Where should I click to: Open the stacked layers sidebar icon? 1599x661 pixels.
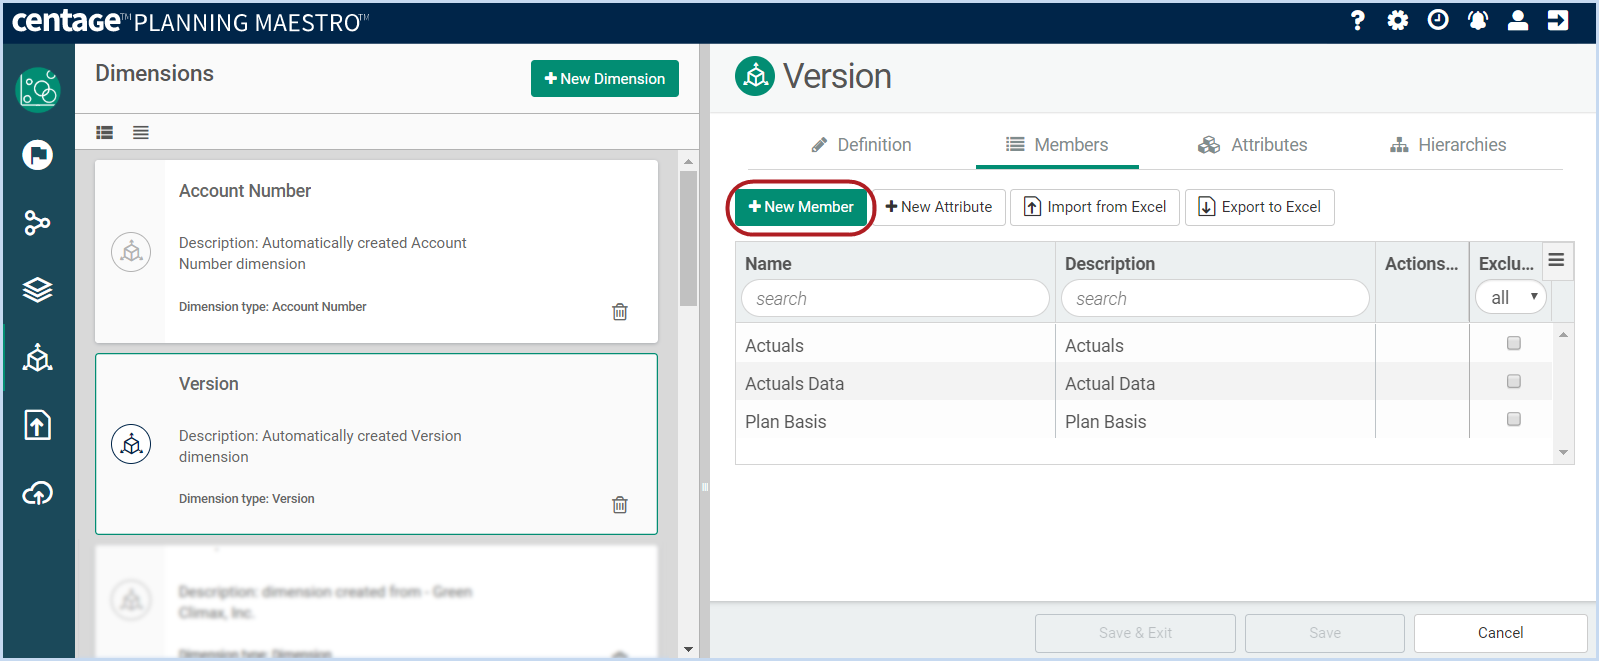(x=38, y=290)
